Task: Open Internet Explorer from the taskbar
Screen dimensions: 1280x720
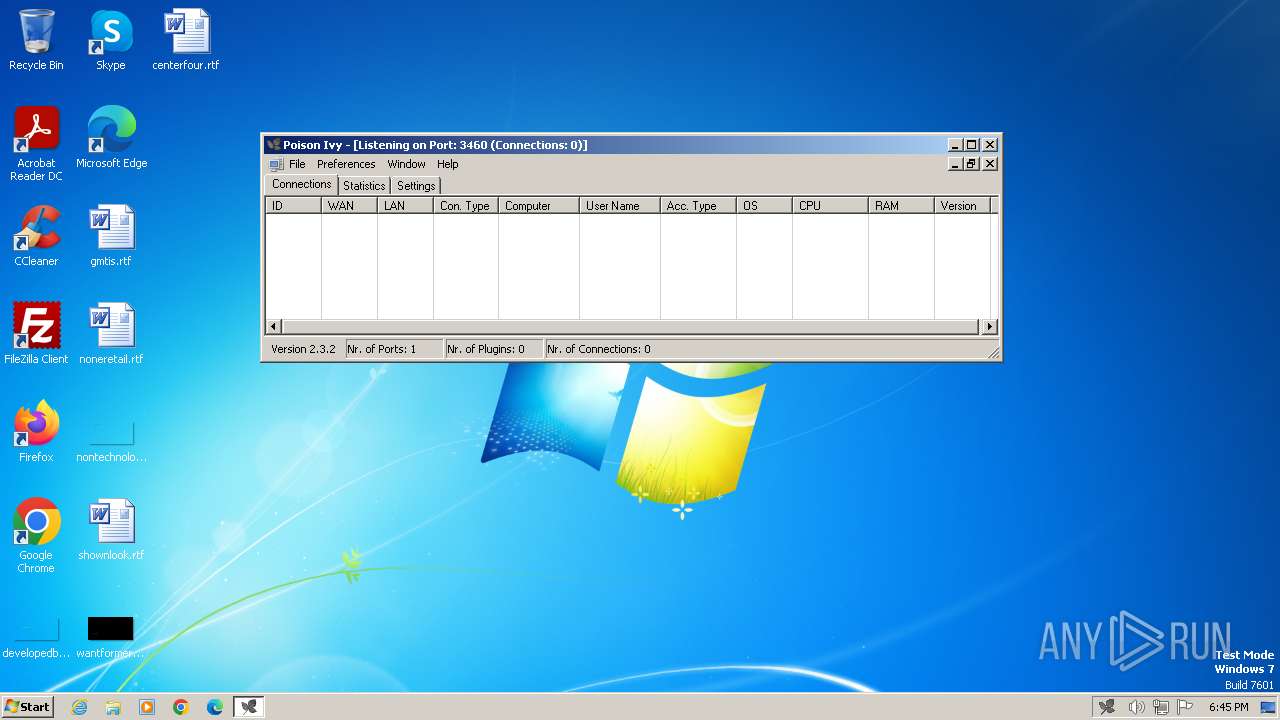Action: click(79, 707)
